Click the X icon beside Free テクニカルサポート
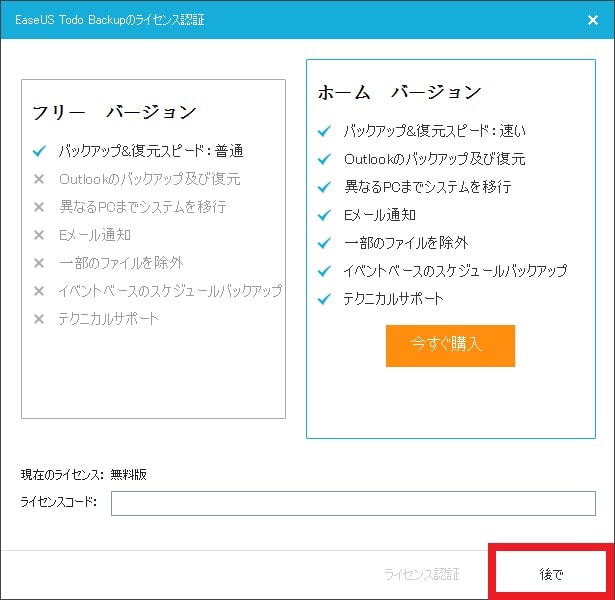The height and width of the screenshot is (600, 615). tap(39, 319)
